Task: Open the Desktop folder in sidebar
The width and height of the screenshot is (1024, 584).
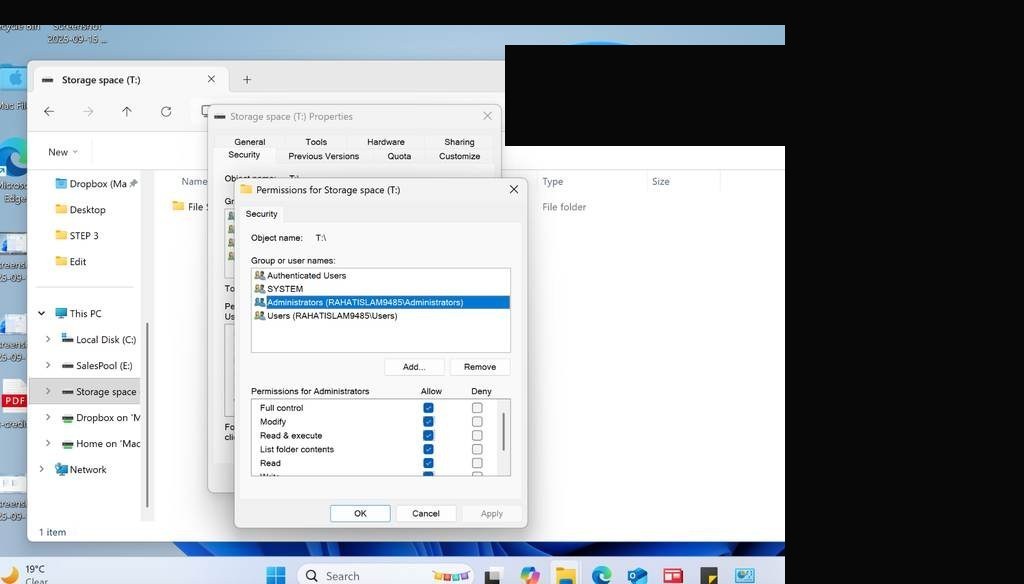Action: [81, 210]
